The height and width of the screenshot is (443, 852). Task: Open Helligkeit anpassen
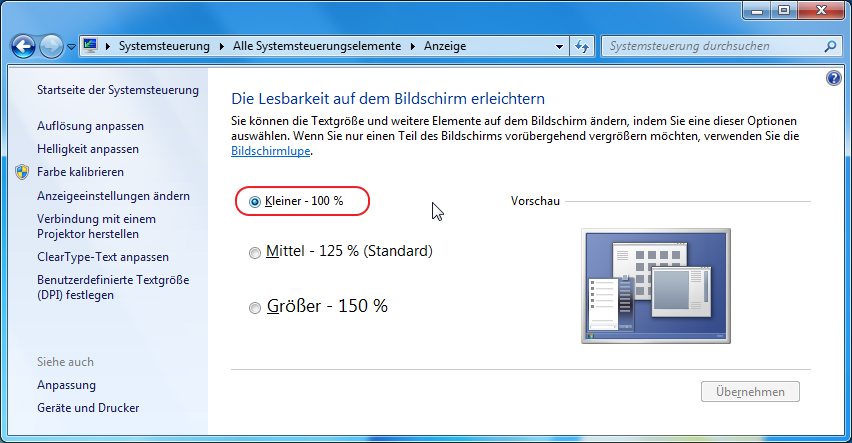coord(87,149)
